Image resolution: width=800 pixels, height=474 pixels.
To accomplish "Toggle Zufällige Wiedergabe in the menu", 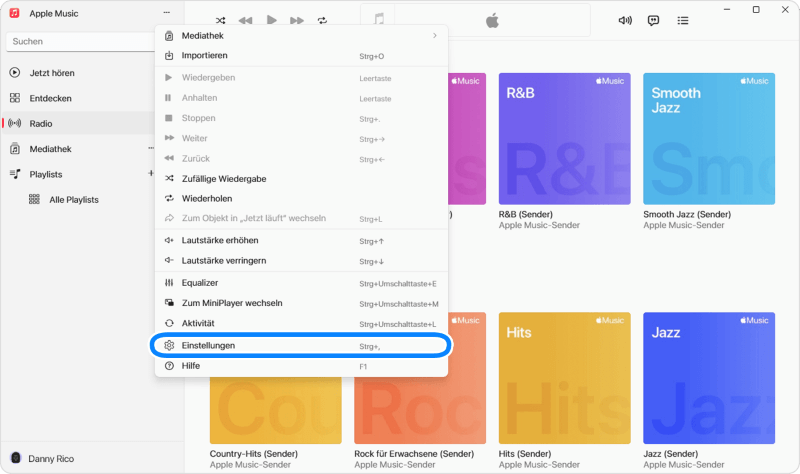I will click(x=302, y=179).
